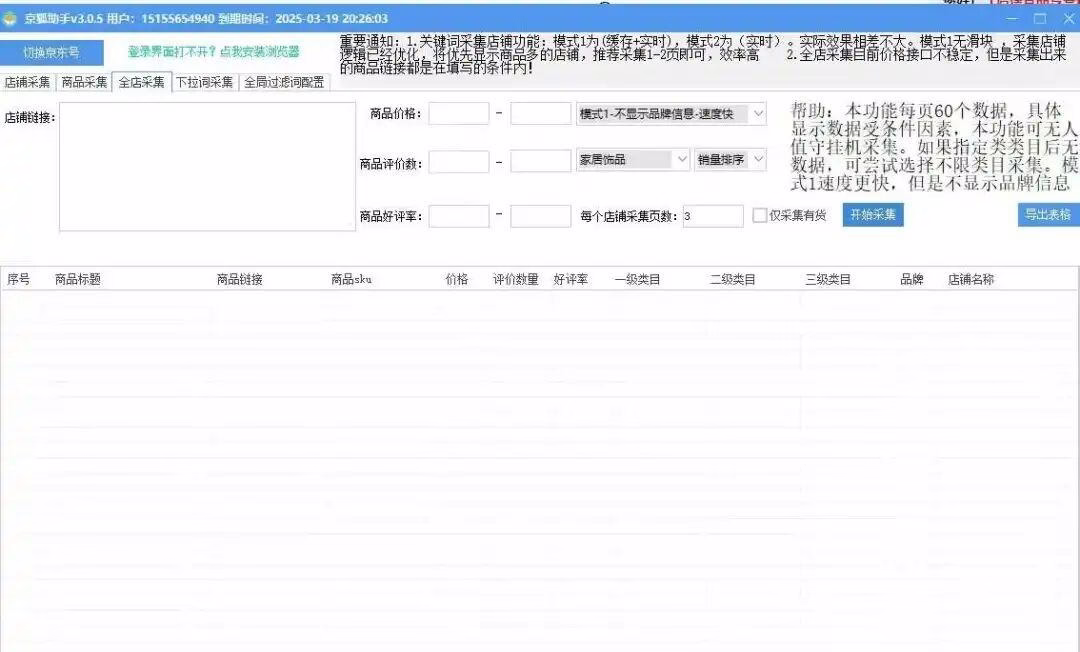Minimize the 京狐助手 window

tap(1013, 18)
